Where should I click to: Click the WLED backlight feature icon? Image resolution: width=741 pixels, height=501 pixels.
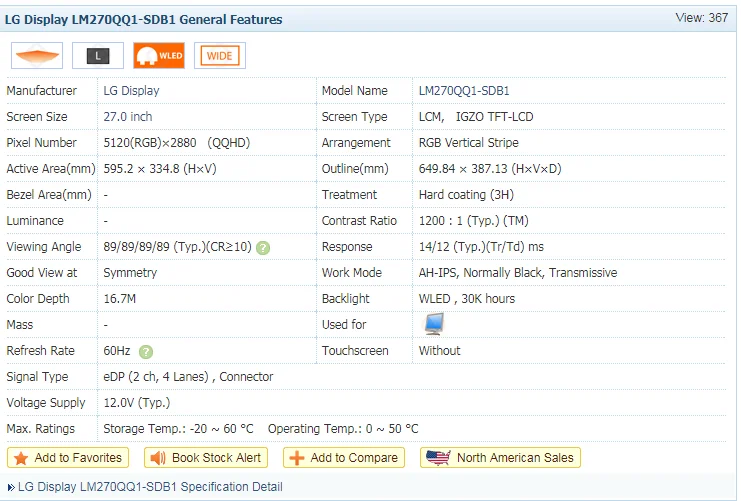click(159, 56)
